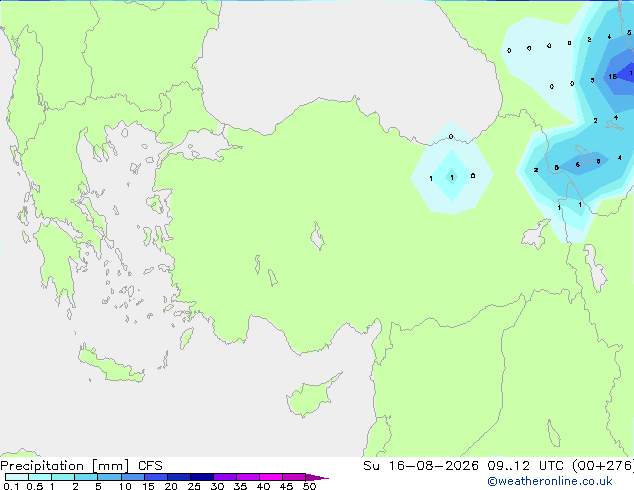This screenshot has width=634, height=490.
Task: Click the centre 1 value in diamond contour
Action: point(452,177)
